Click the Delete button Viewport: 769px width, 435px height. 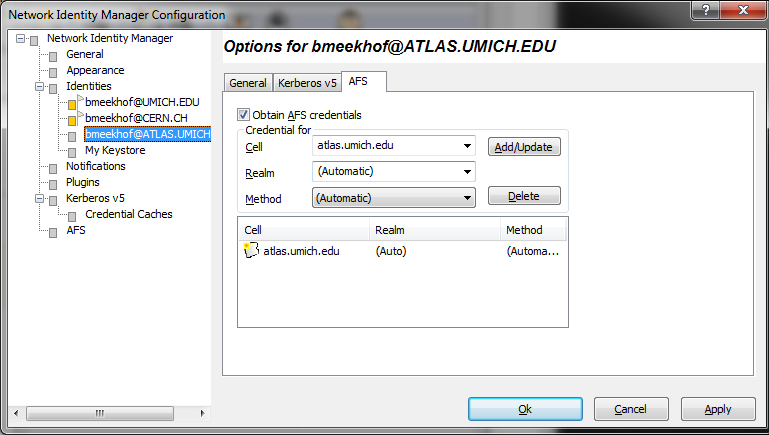(524, 196)
